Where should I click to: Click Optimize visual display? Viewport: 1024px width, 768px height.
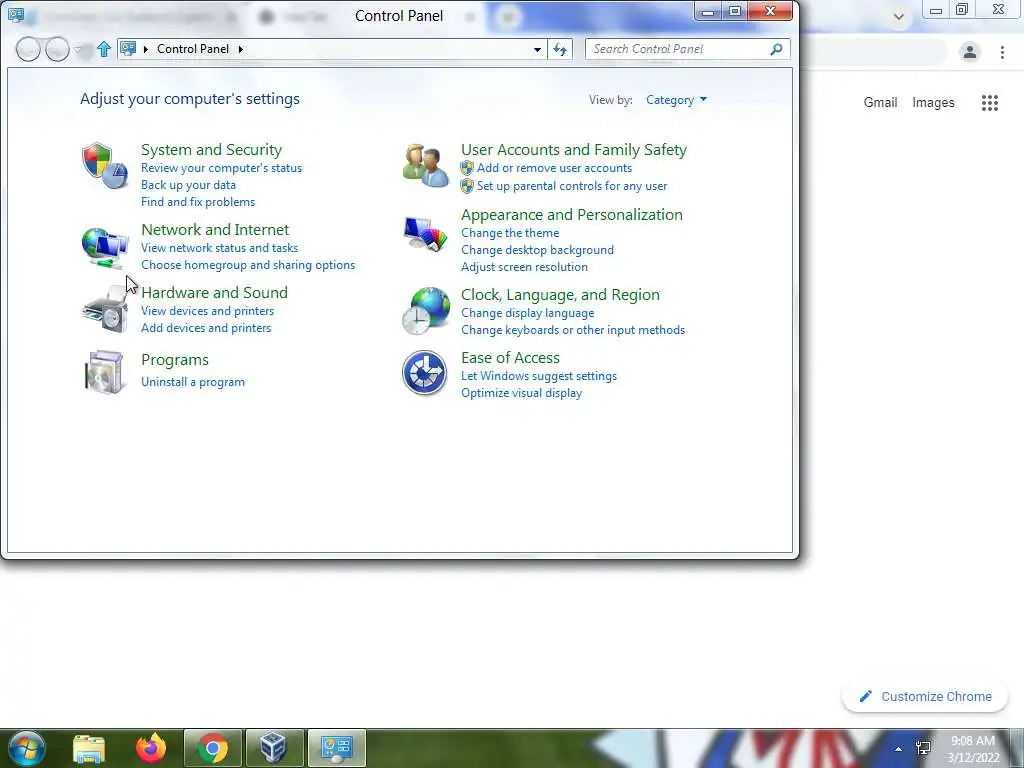point(521,393)
